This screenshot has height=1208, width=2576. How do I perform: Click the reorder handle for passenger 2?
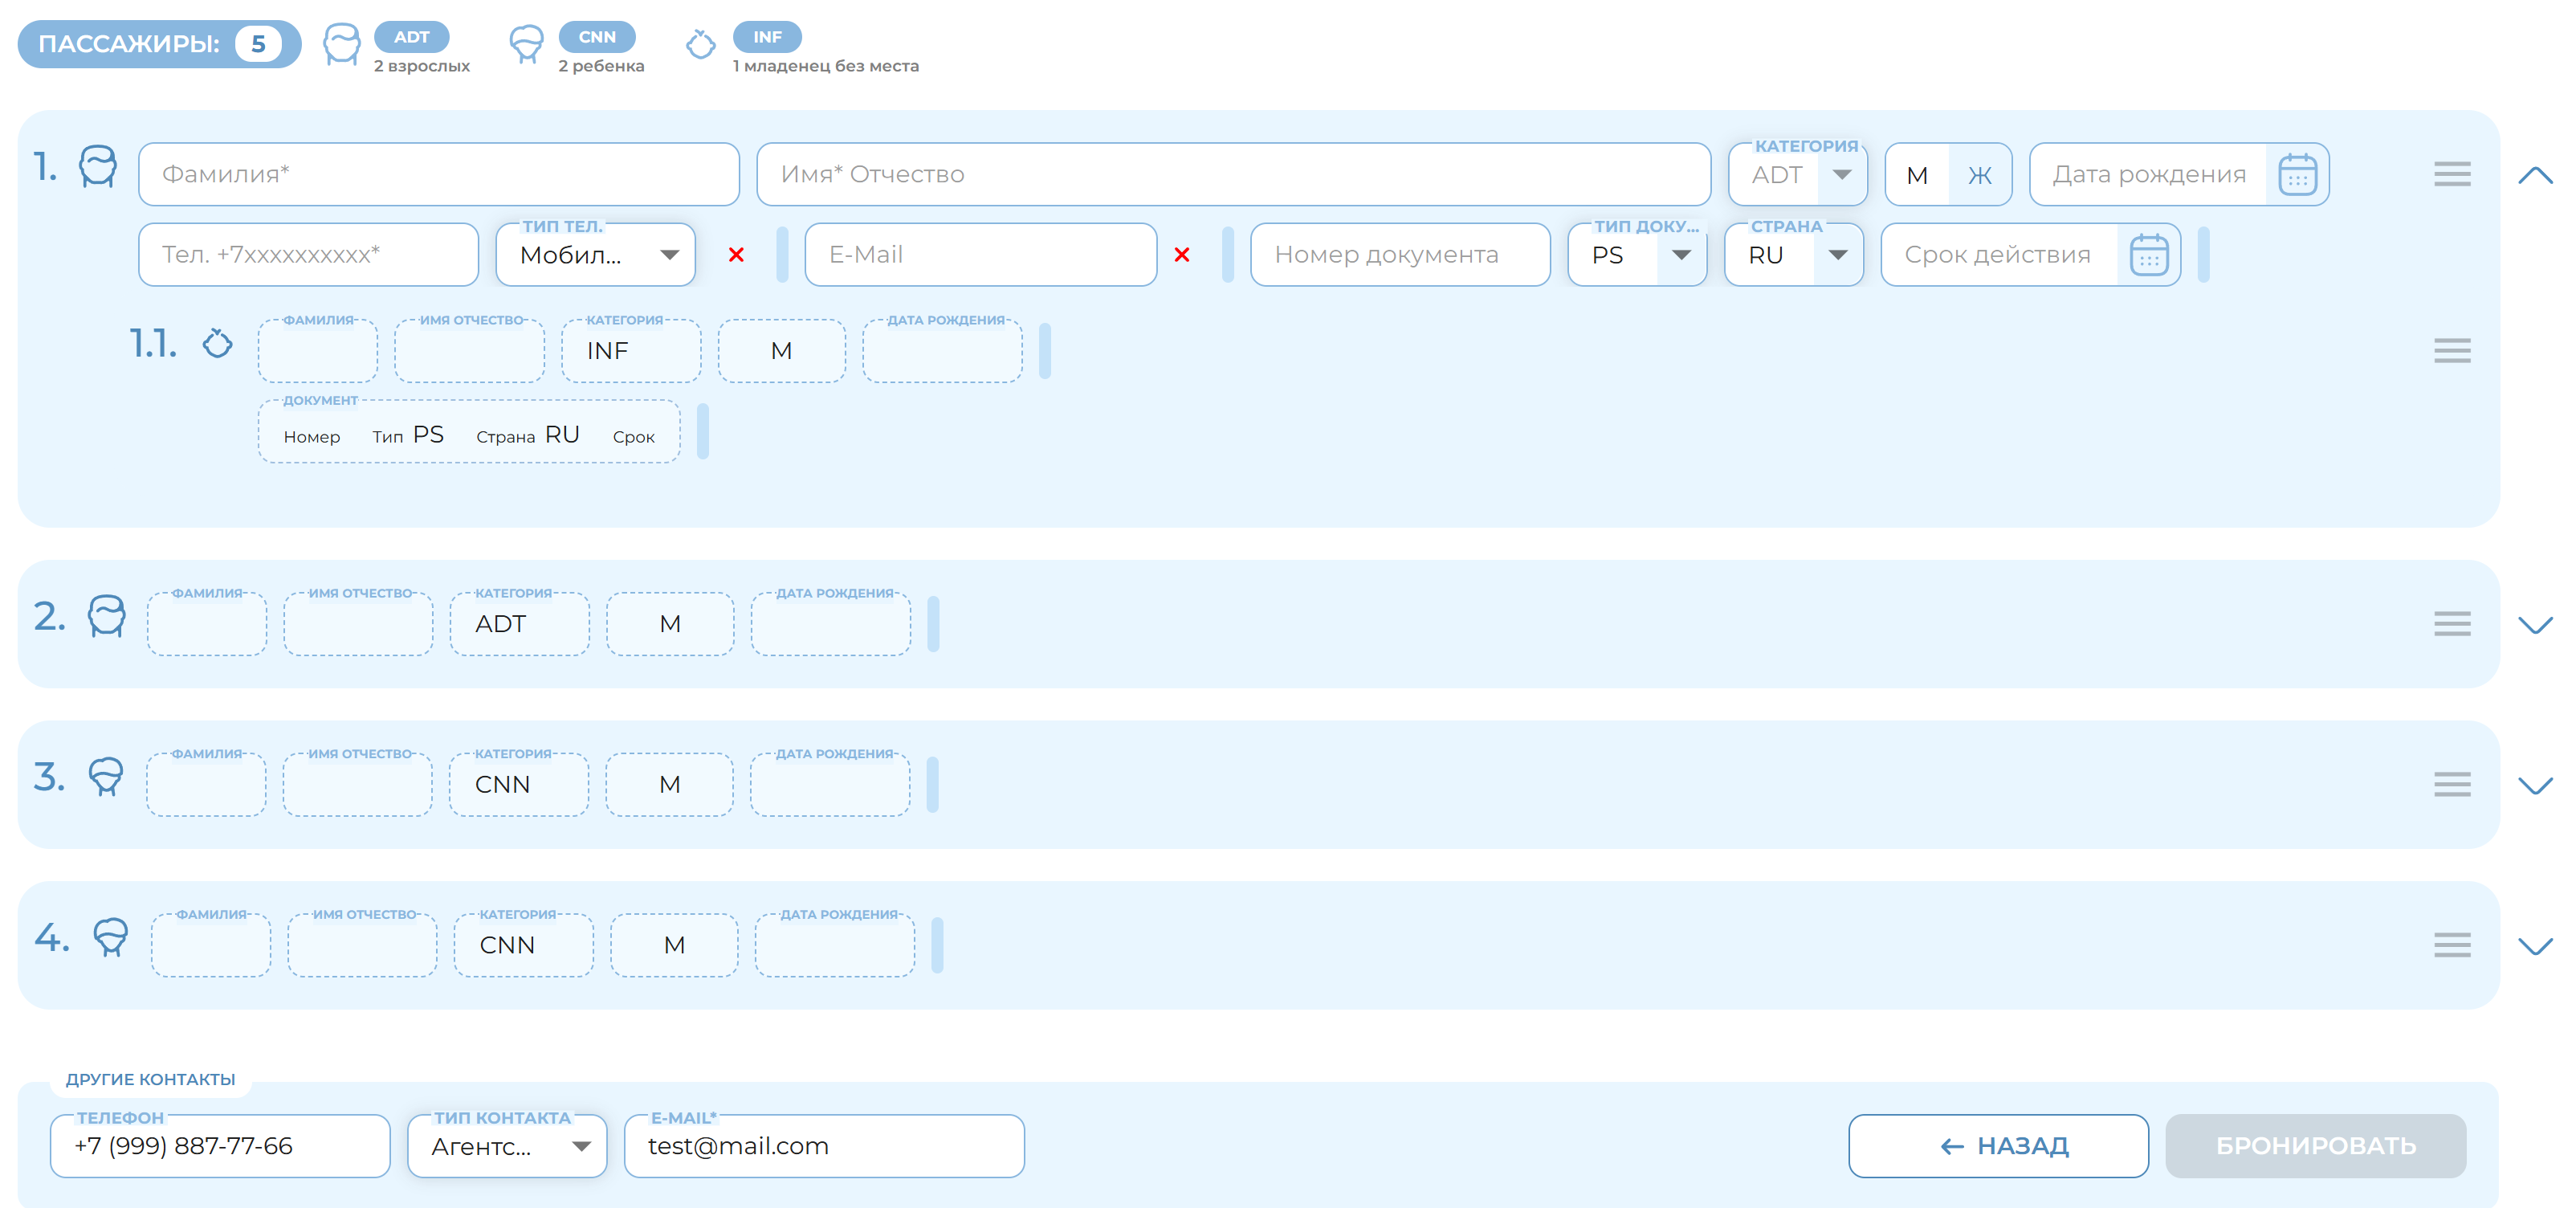pyautogui.click(x=2452, y=623)
